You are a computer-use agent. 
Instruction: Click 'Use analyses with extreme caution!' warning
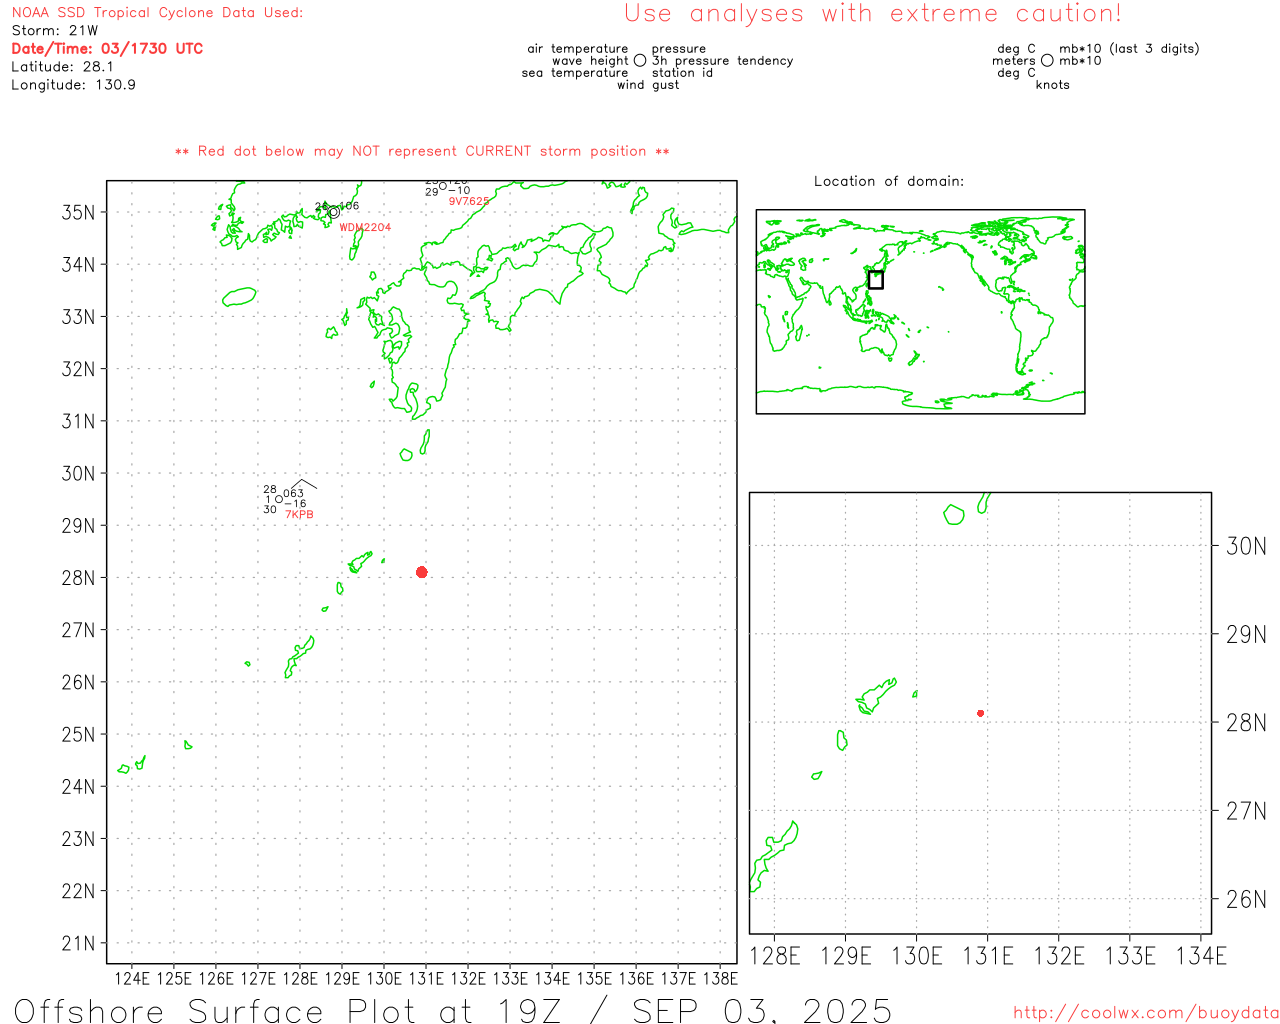[873, 14]
